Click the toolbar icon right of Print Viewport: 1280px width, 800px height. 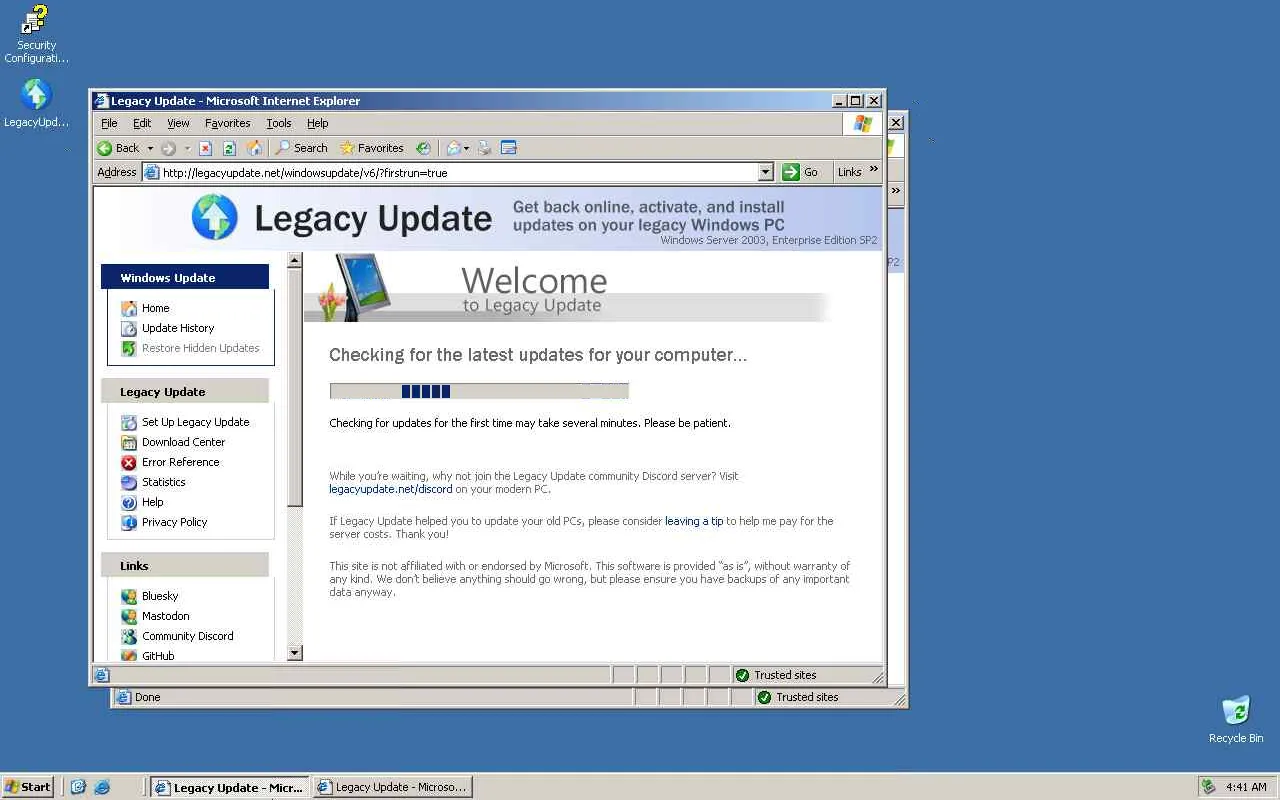(509, 148)
